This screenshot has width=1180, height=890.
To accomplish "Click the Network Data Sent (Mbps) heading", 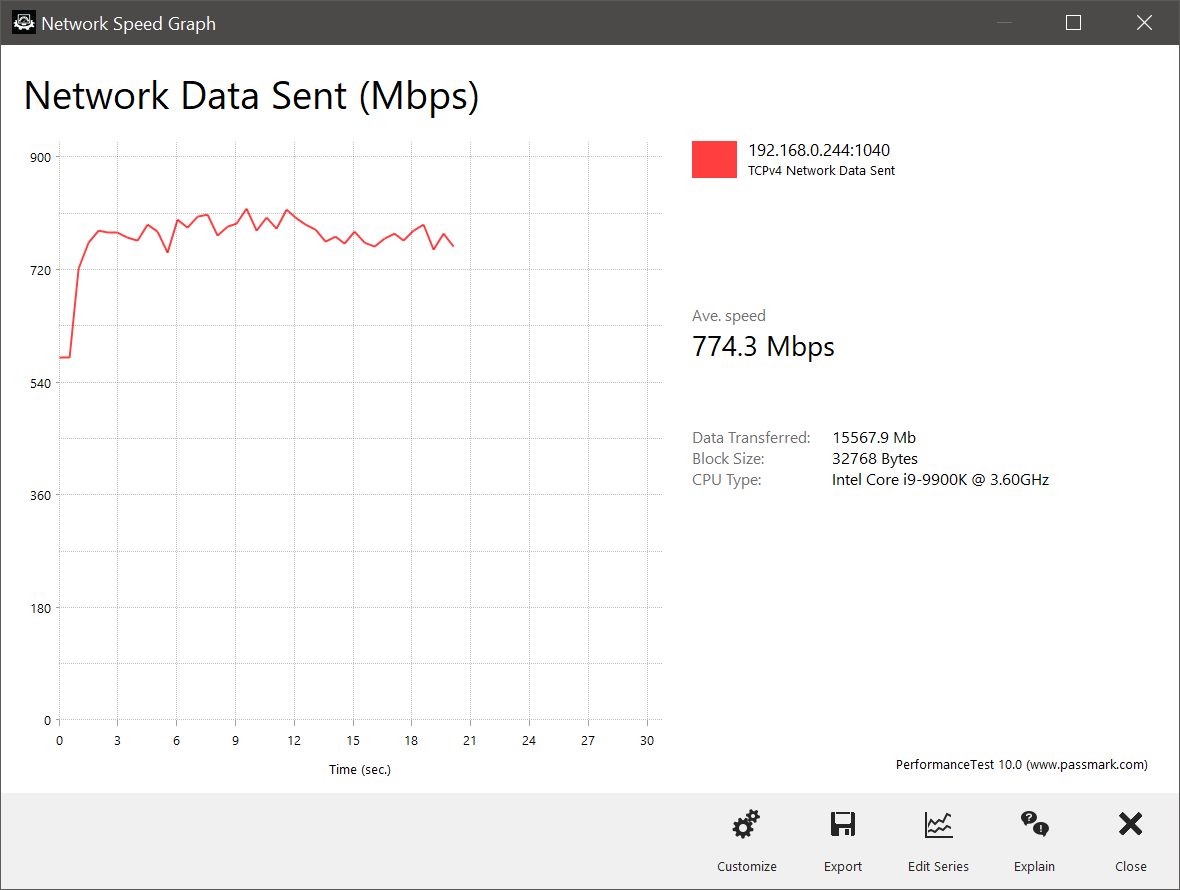I will (251, 96).
